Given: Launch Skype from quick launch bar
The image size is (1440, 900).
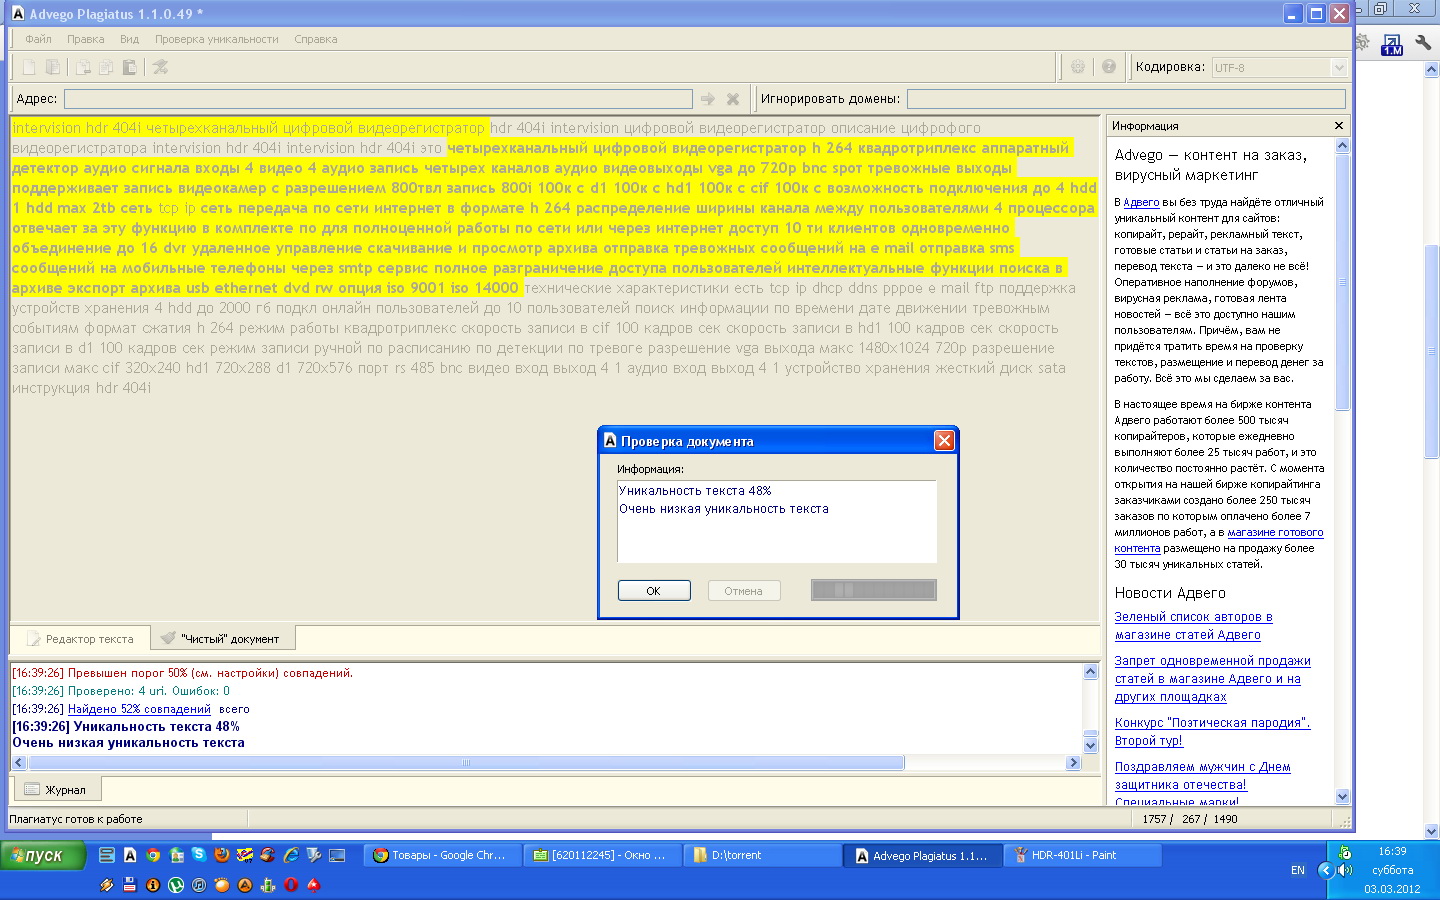Looking at the screenshot, I should (199, 855).
